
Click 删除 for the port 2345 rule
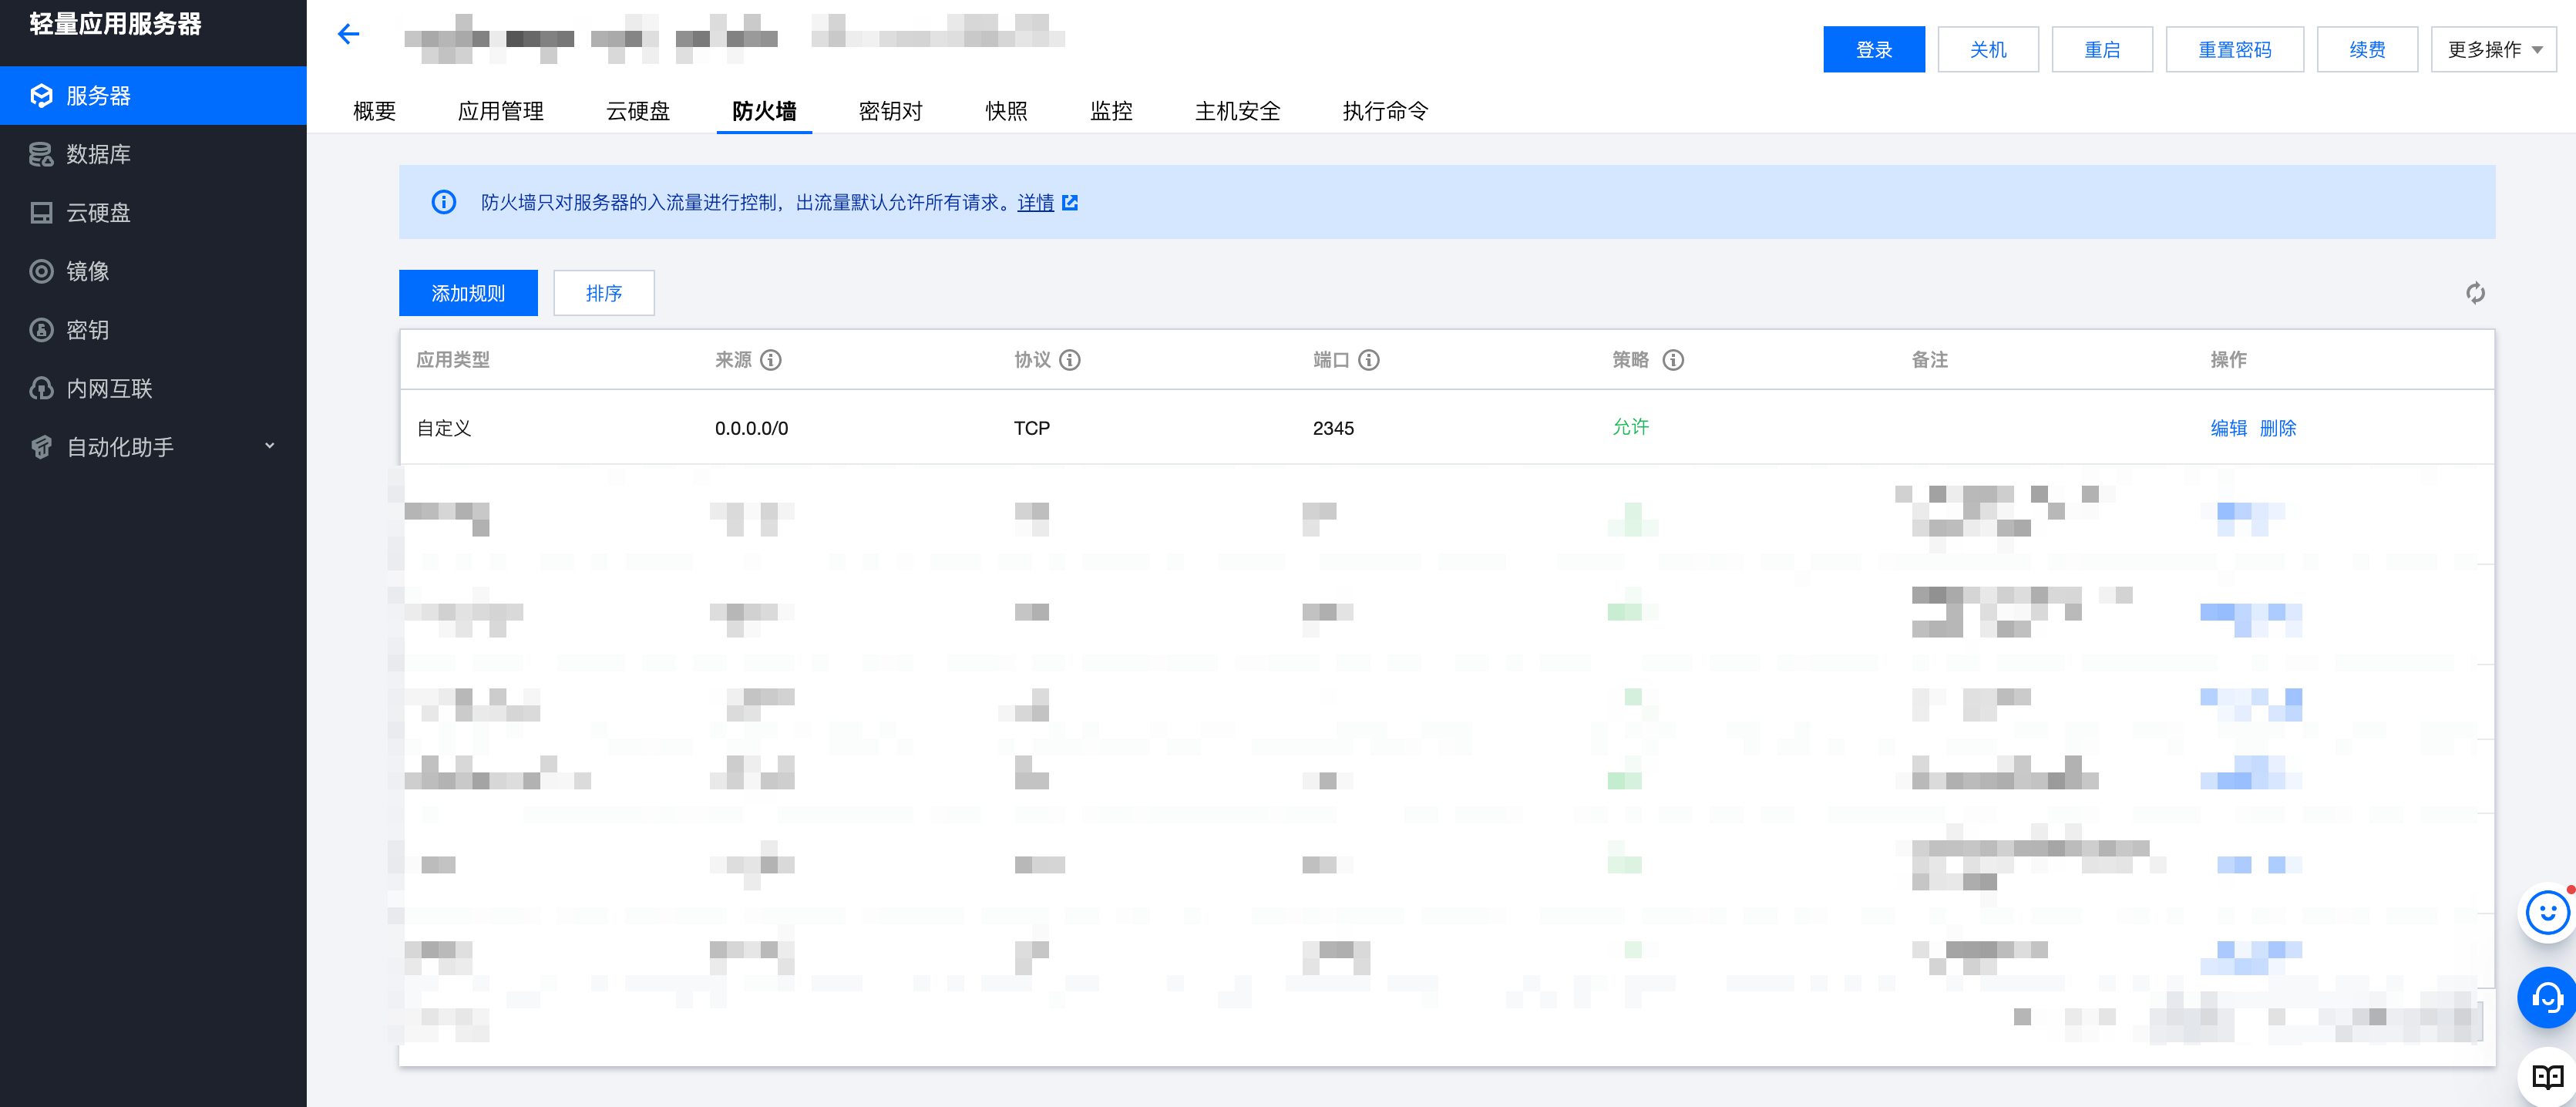2278,428
